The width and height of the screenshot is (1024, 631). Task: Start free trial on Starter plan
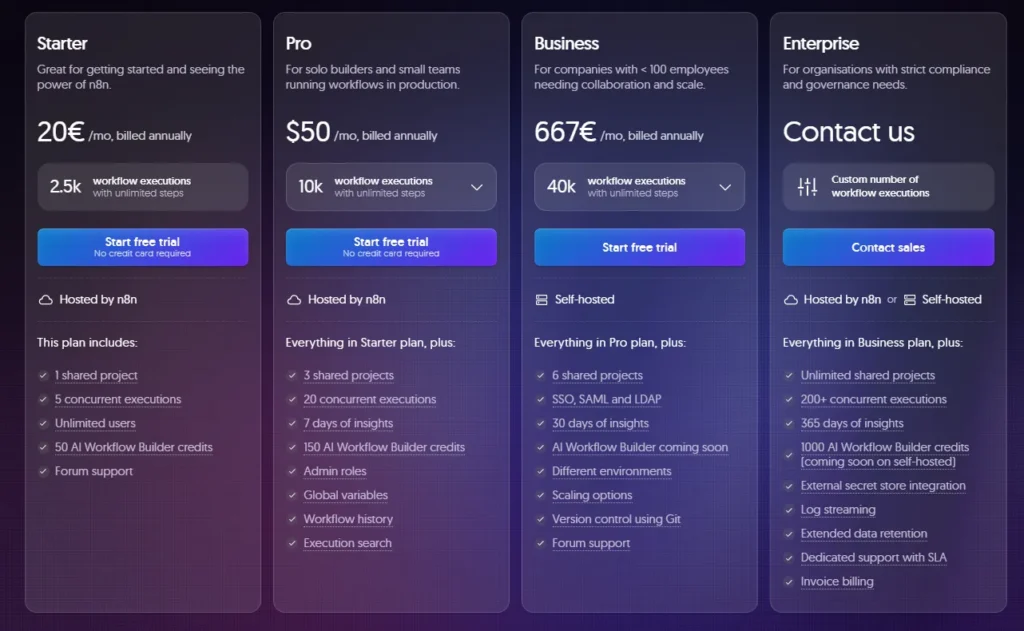point(142,247)
